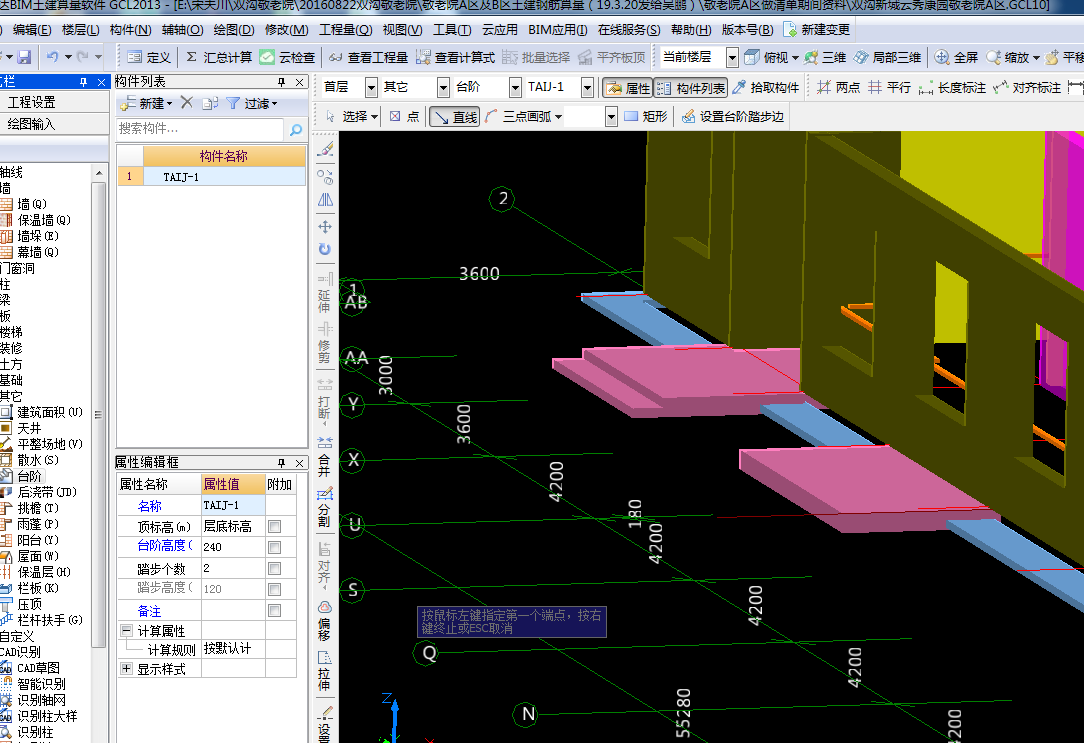This screenshot has width=1084, height=743.
Task: Open 楼层(L) menu
Action: (x=81, y=30)
